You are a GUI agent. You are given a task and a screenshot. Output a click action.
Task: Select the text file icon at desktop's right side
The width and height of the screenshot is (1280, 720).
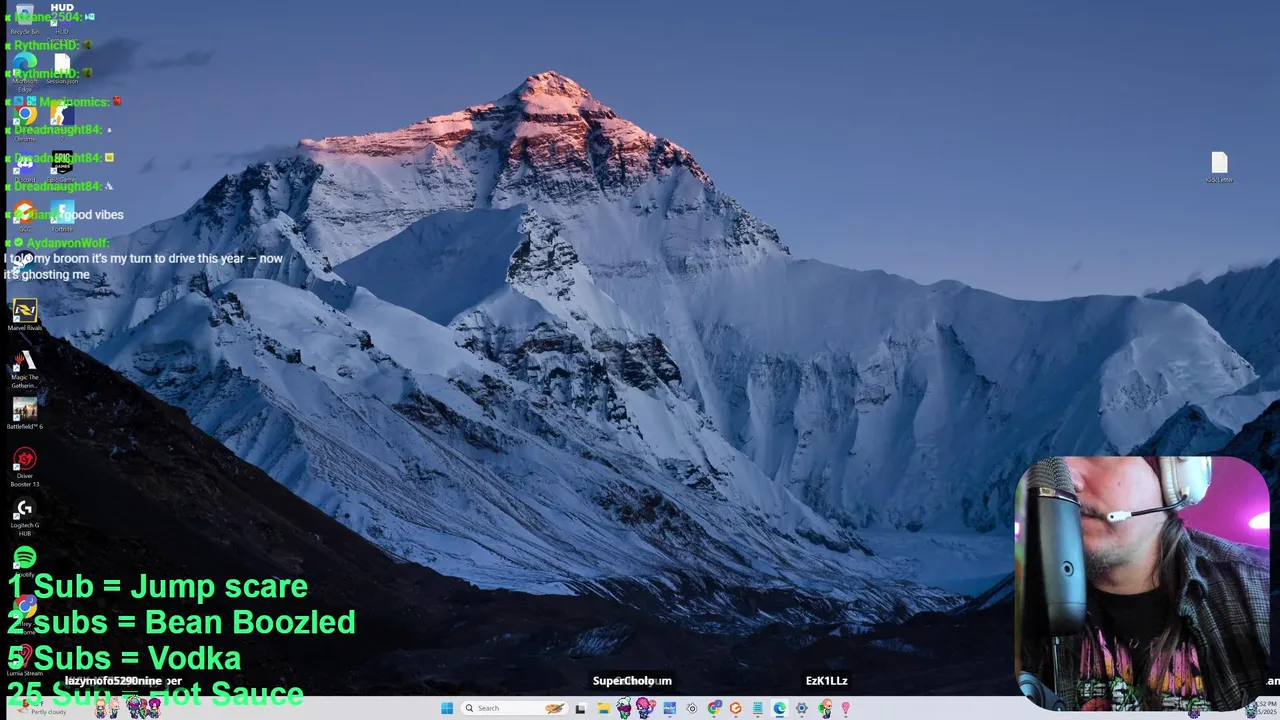click(1219, 167)
